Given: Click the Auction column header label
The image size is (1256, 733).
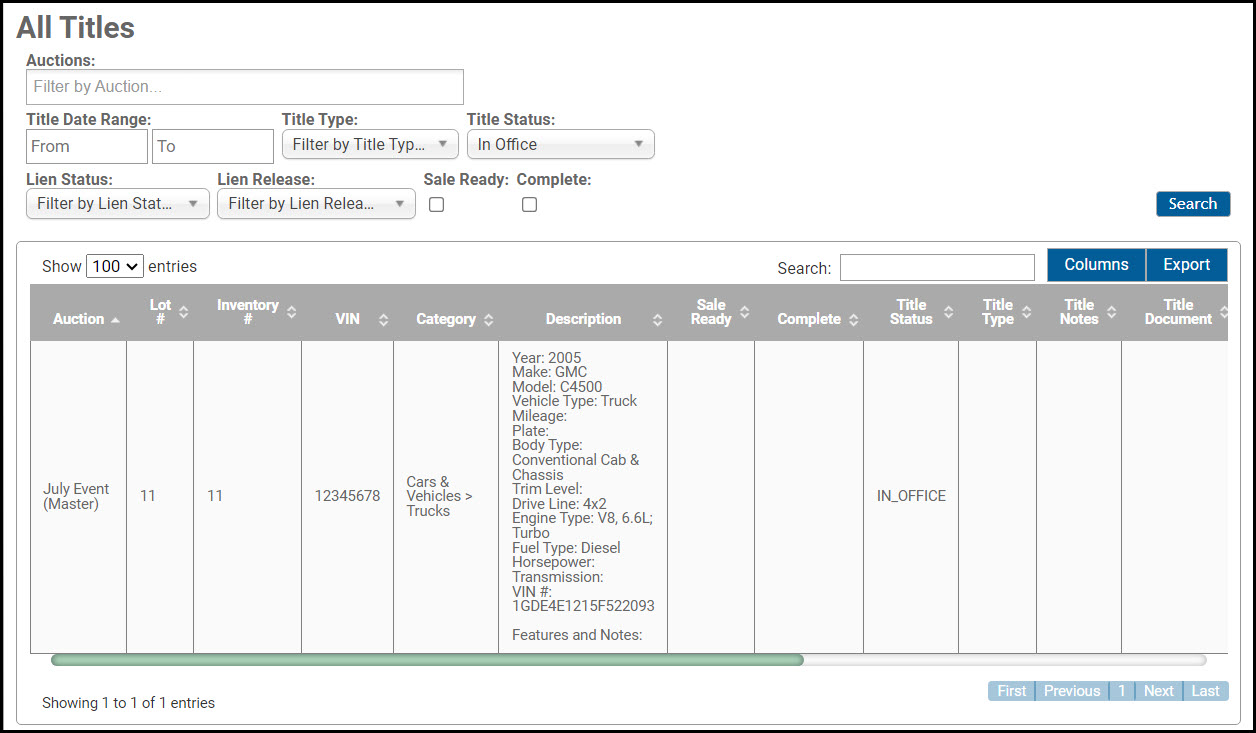Looking at the screenshot, I should pos(79,319).
